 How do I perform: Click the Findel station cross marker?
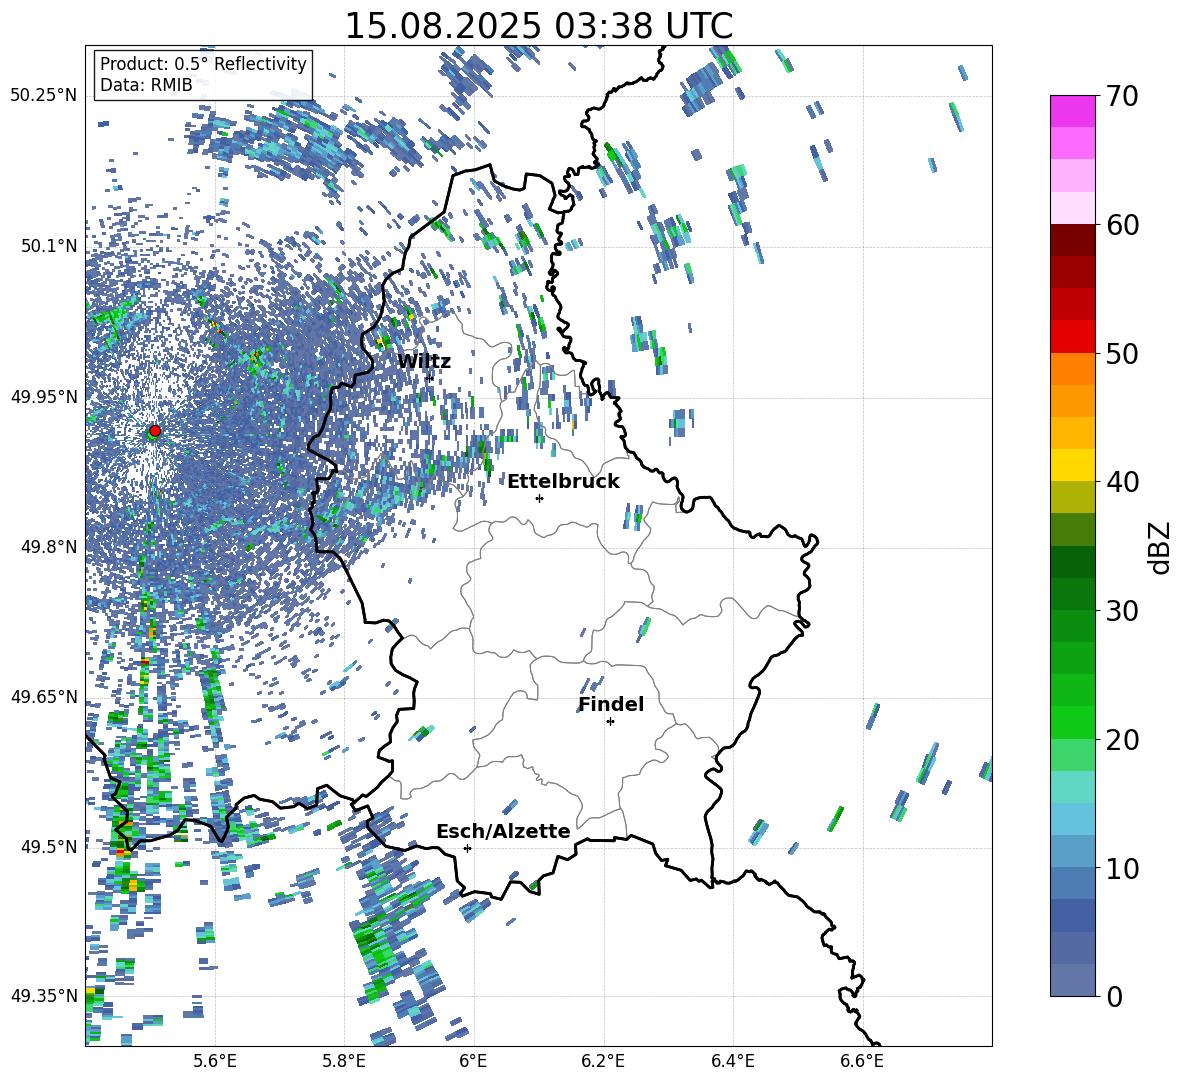610,722
